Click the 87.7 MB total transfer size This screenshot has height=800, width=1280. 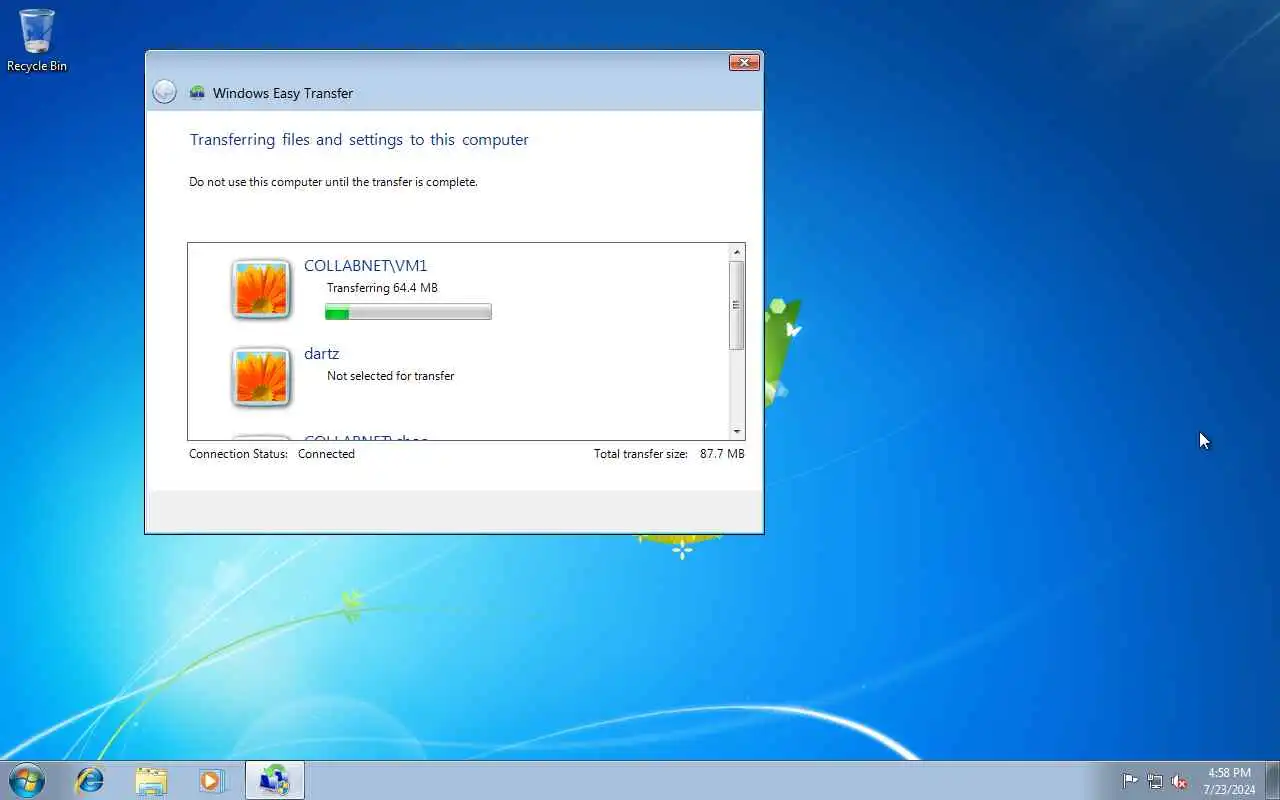(722, 454)
